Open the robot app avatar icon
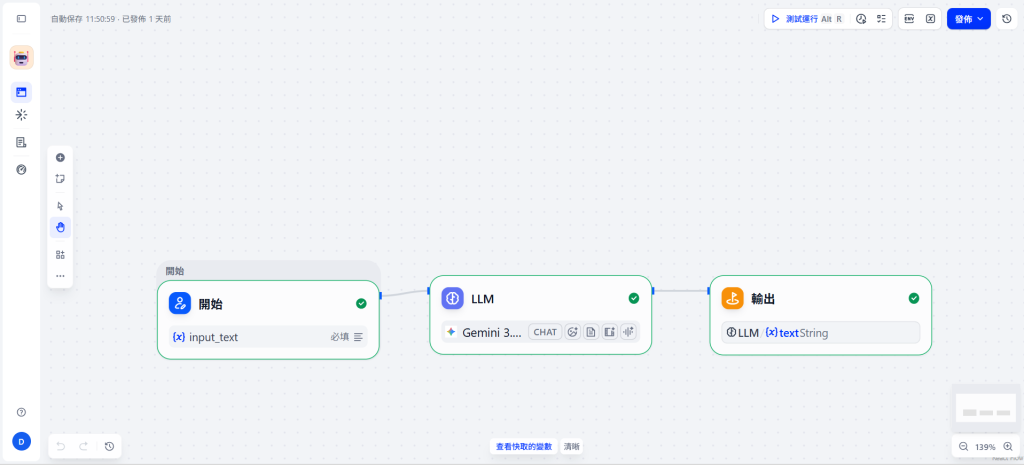1024x465 pixels. [22, 57]
